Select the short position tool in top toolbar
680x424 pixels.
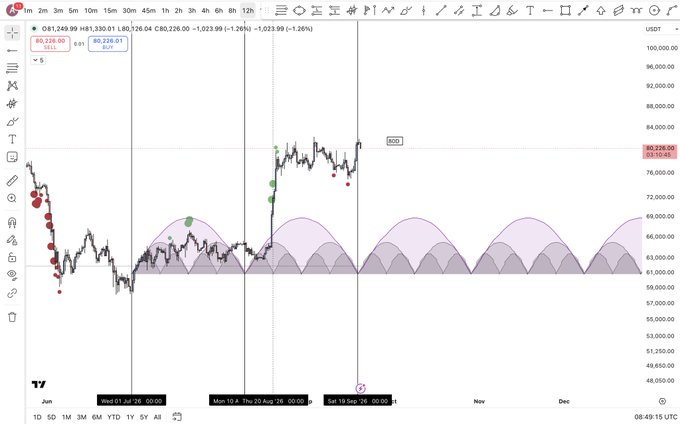[334, 10]
